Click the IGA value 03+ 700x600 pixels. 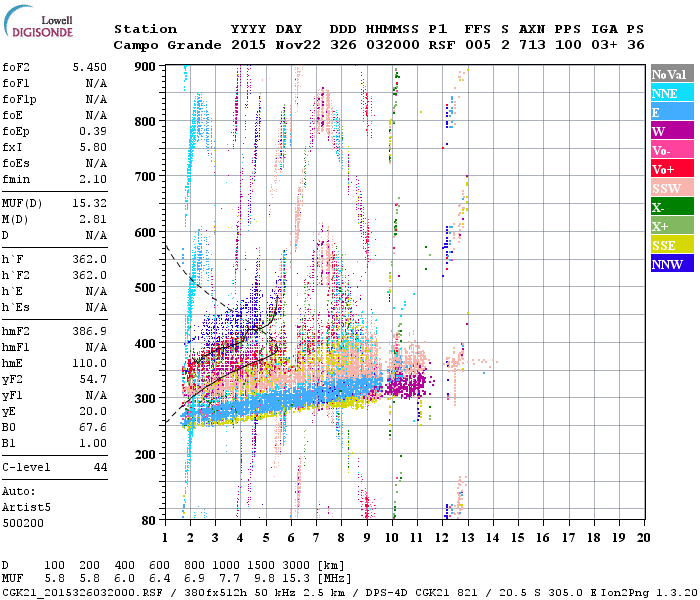click(x=604, y=45)
